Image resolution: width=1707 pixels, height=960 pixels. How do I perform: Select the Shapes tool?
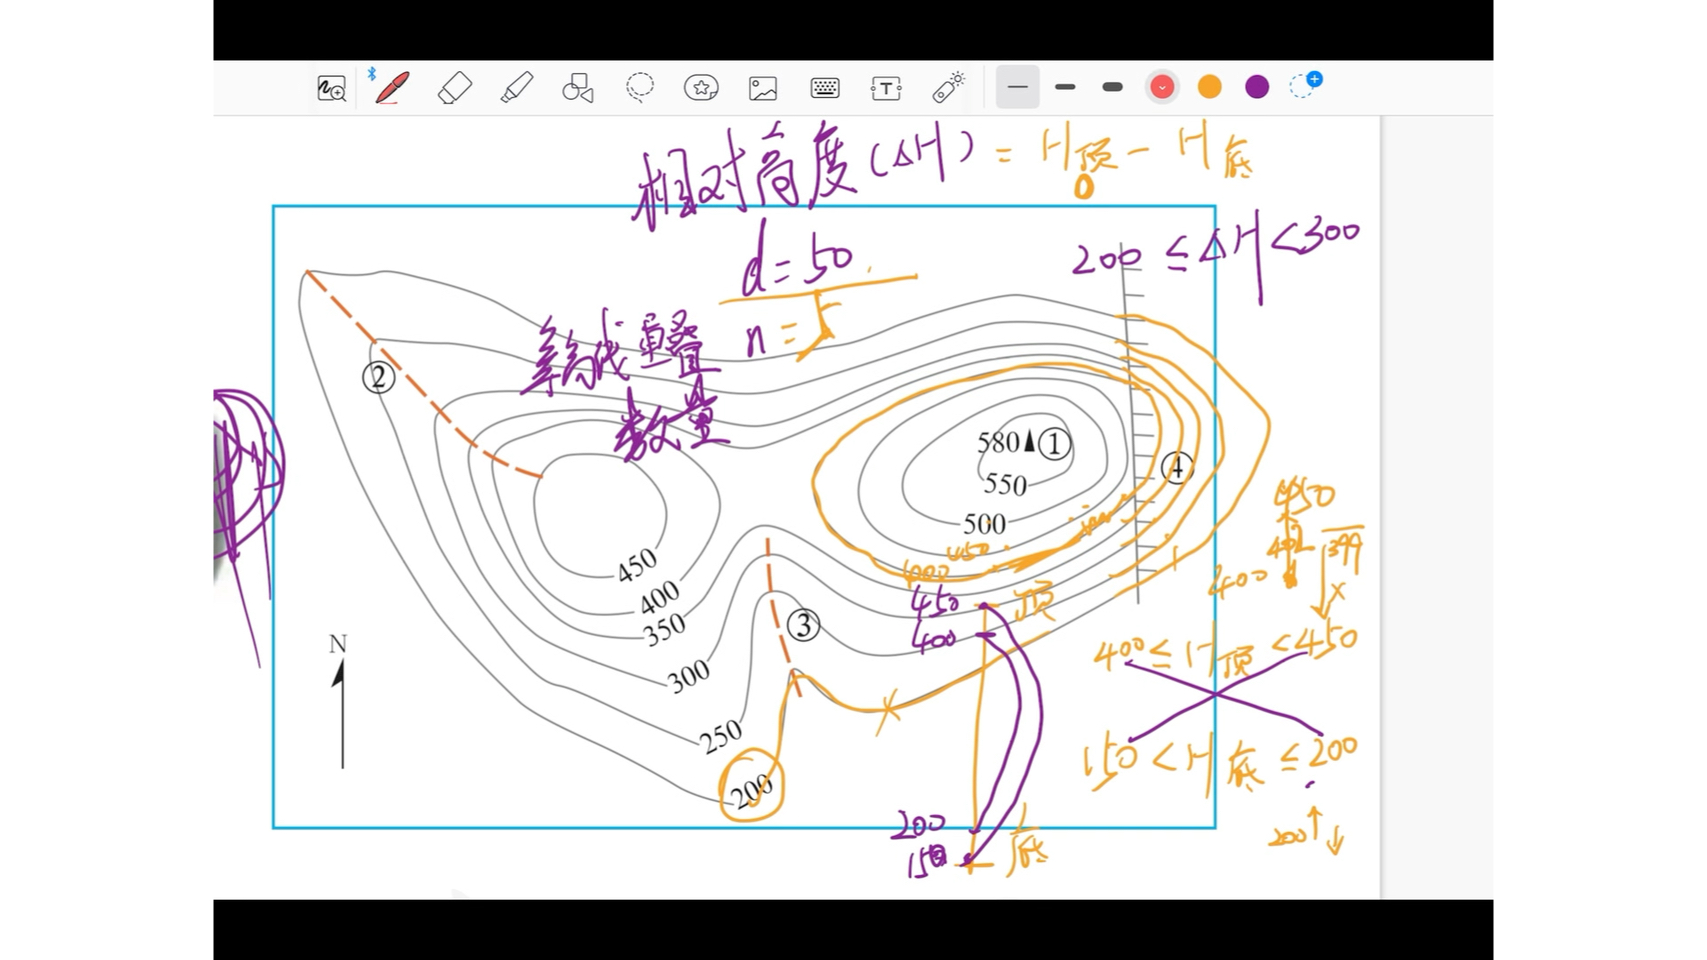point(577,88)
